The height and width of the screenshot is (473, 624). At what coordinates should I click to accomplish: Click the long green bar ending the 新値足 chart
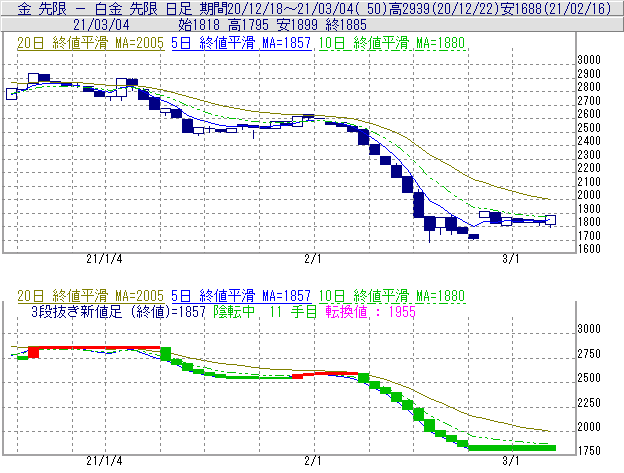[x=512, y=448]
